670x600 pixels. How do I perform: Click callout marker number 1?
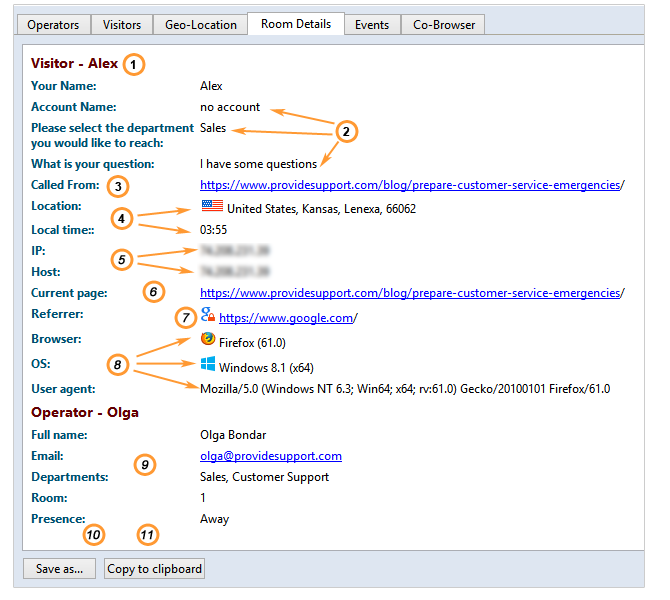tap(134, 64)
